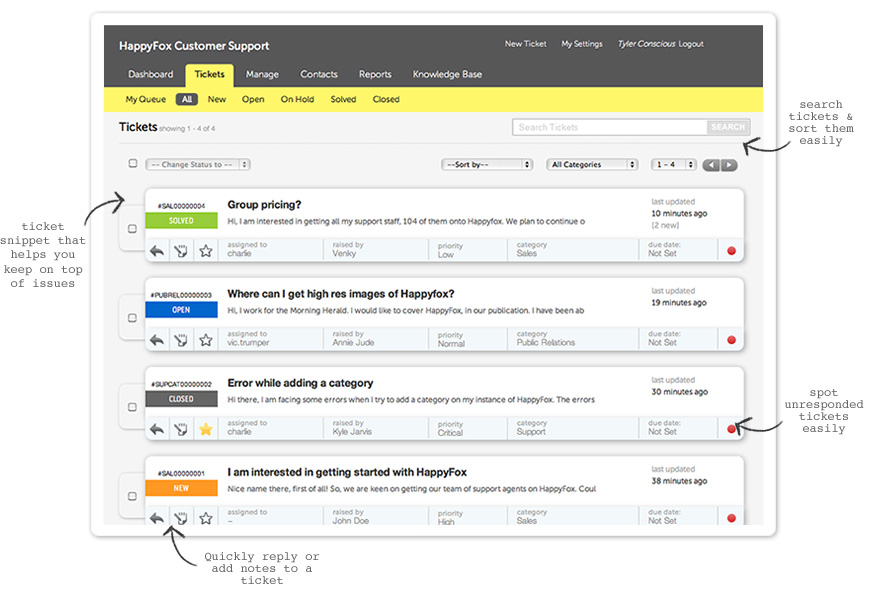Click red dot on getting started ticket
The width and height of the screenshot is (882, 595).
point(731,518)
